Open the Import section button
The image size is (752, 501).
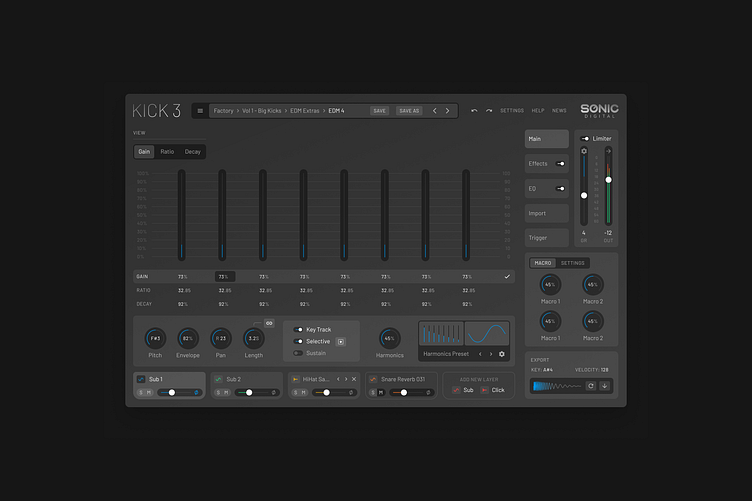546,213
